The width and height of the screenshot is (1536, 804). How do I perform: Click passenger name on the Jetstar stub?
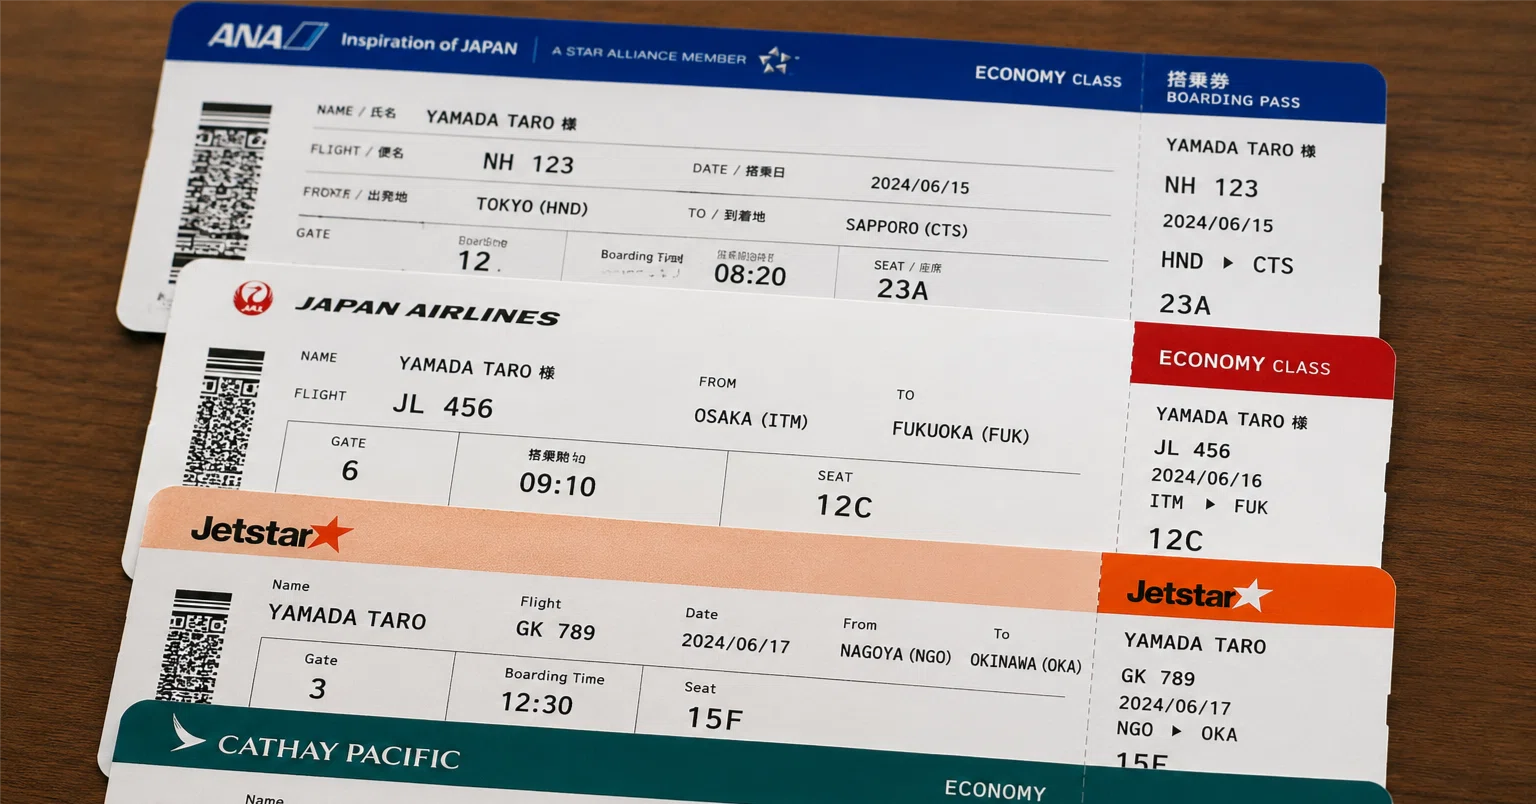1195,643
